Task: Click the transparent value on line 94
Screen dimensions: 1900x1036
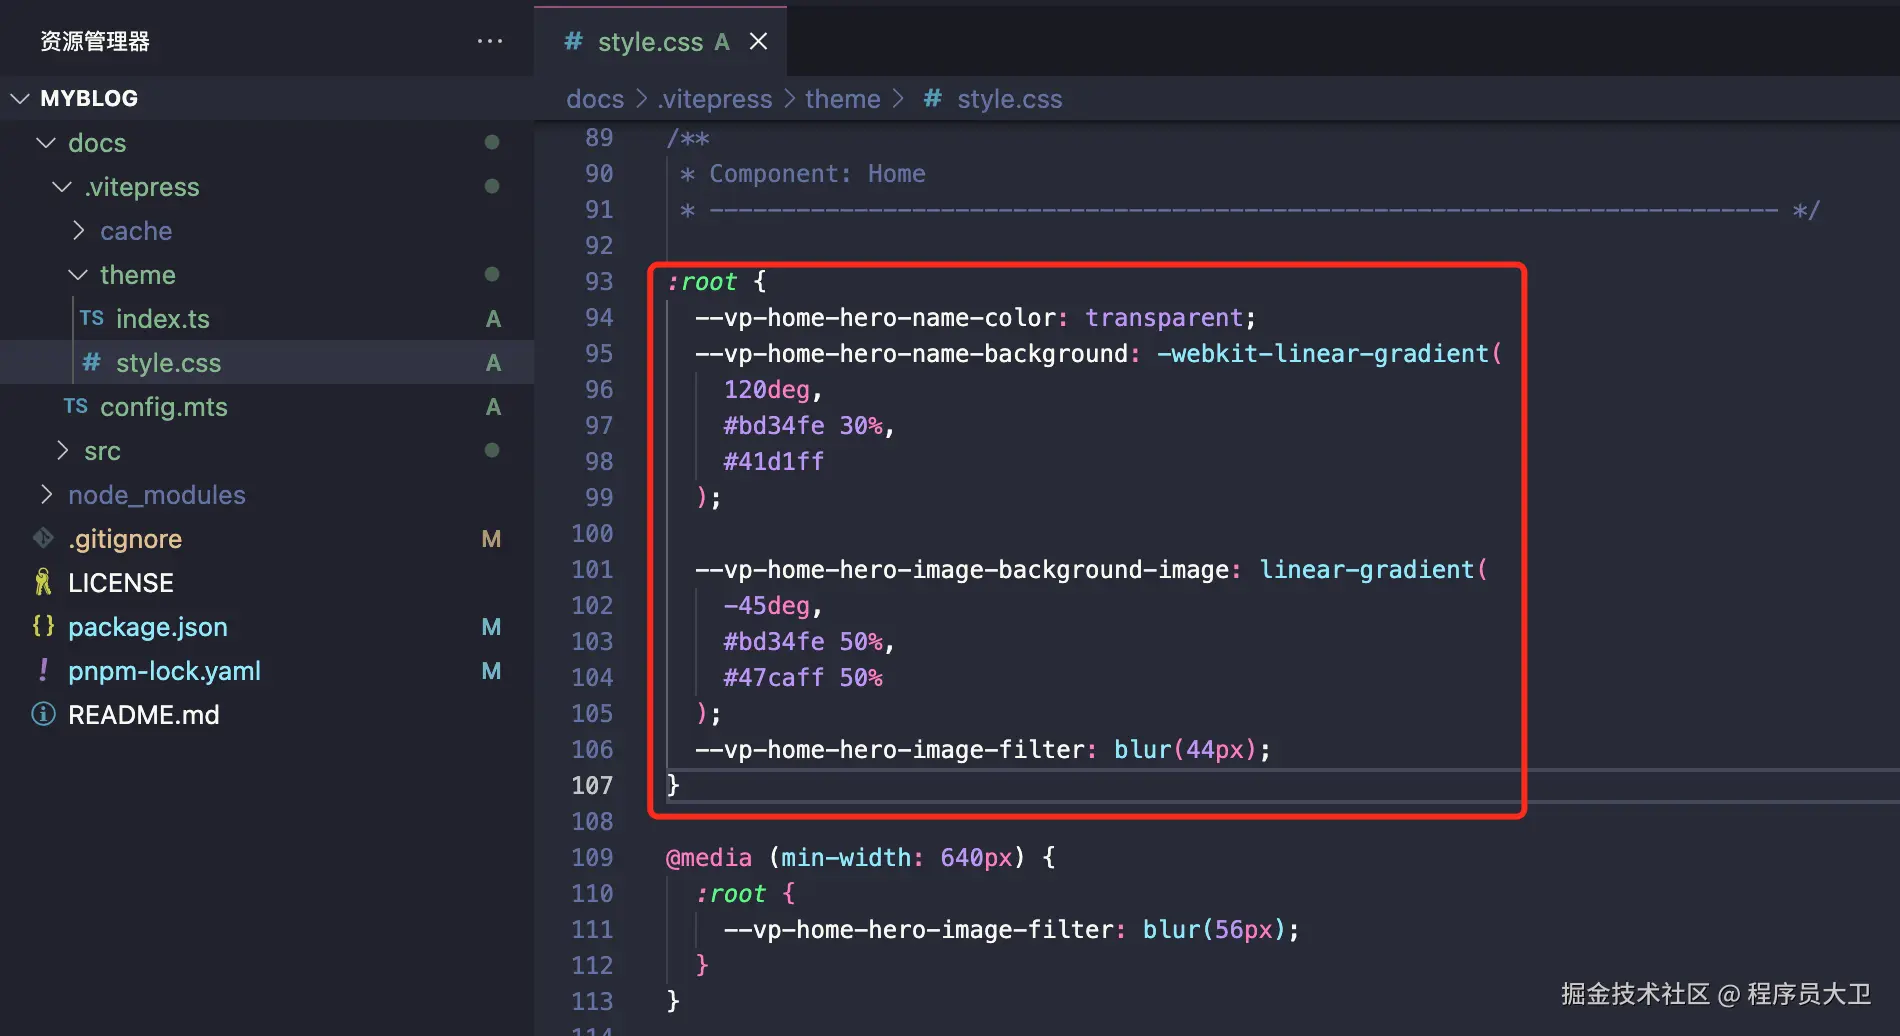Action: tap(1164, 318)
